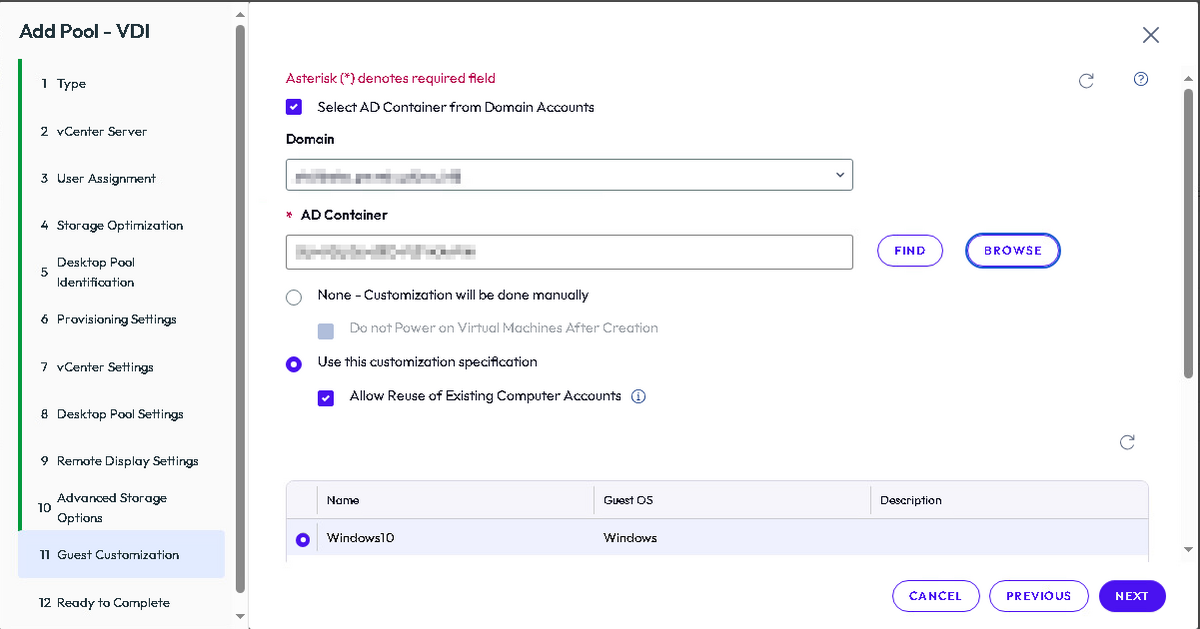Click the main panel scroll down arrow
This screenshot has width=1200, height=629.
pyautogui.click(x=1188, y=549)
